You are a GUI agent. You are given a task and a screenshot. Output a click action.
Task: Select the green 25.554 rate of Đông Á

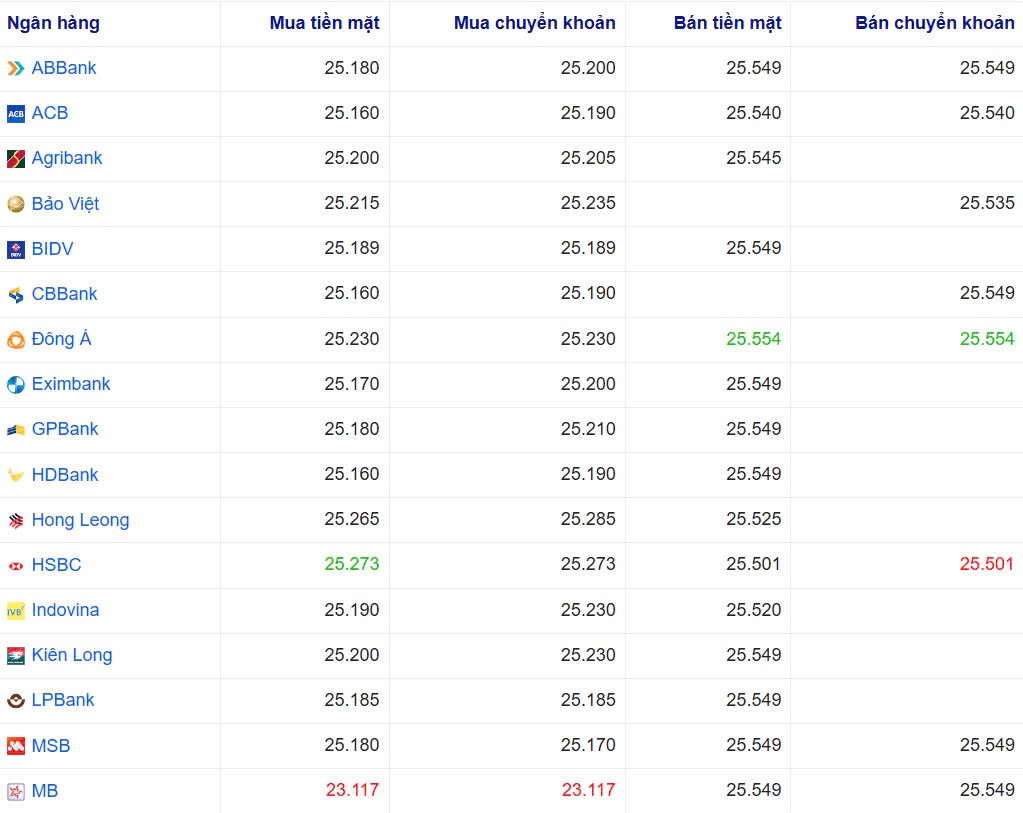coord(753,339)
